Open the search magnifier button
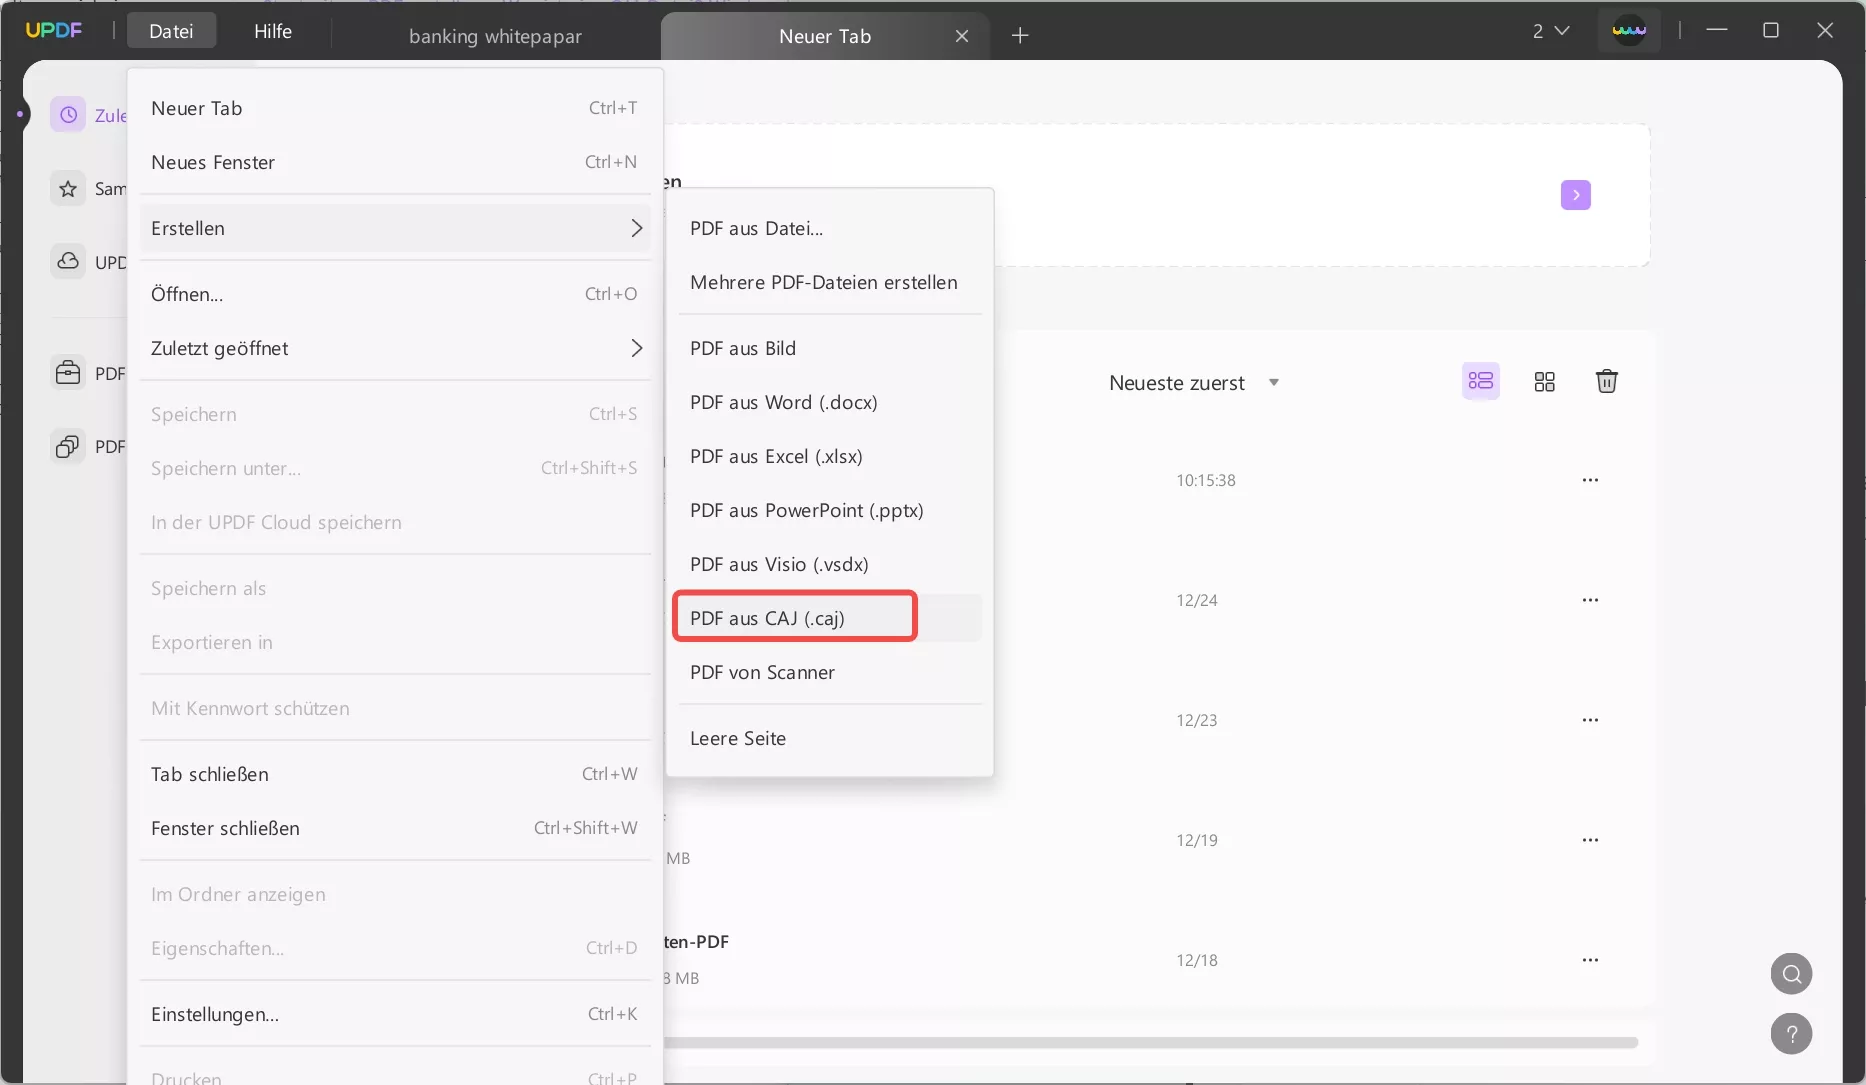This screenshot has height=1085, width=1866. (1792, 974)
